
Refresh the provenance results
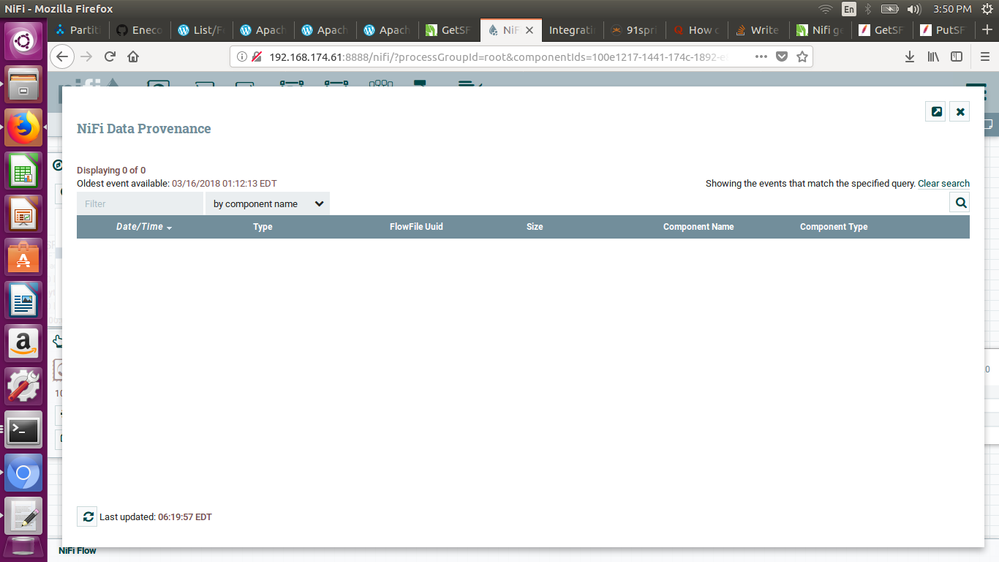tap(87, 517)
